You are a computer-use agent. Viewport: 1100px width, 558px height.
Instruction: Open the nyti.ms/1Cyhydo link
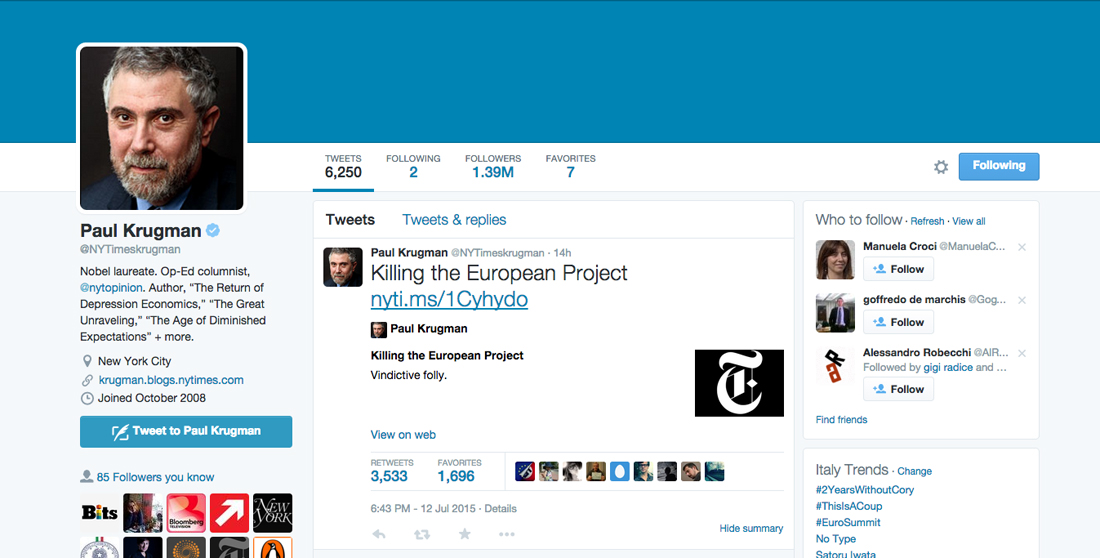point(449,299)
